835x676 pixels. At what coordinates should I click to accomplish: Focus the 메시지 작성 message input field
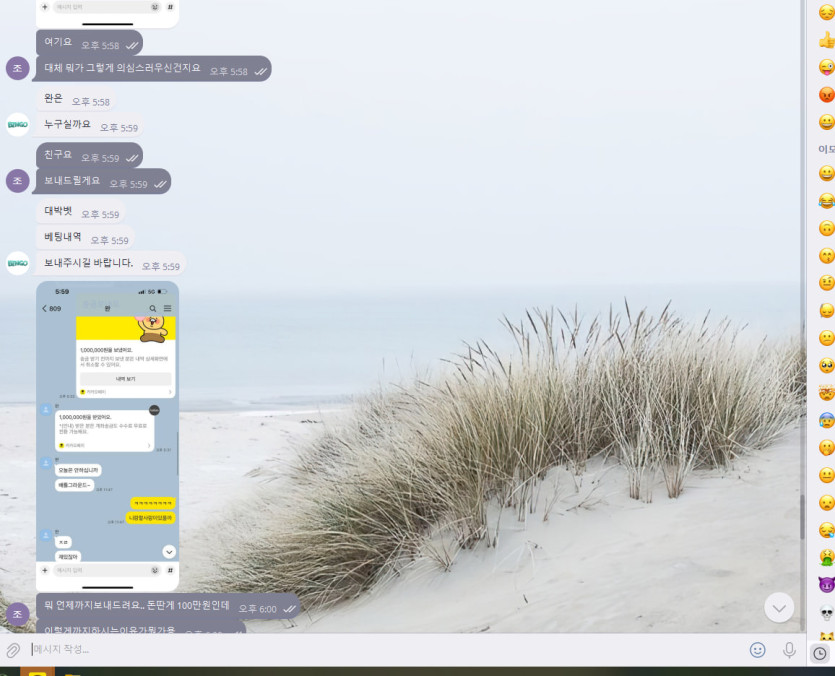pos(383,649)
